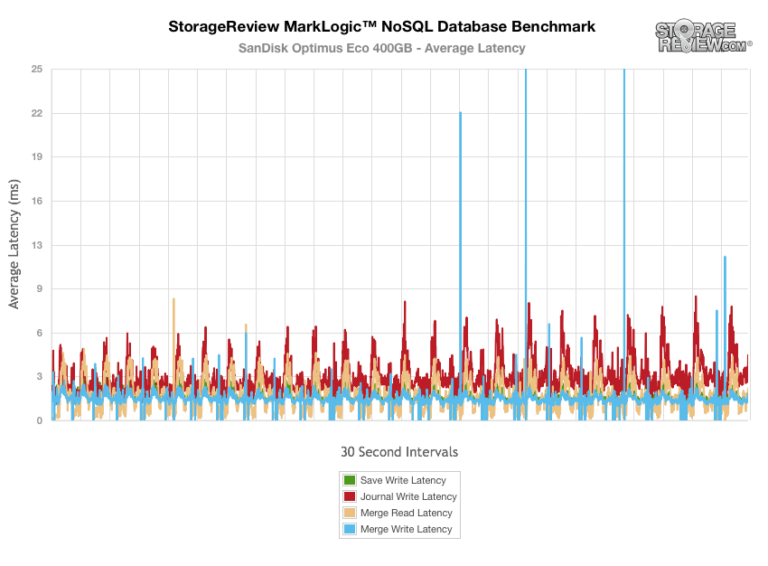Image resolution: width=768 pixels, height=566 pixels.
Task: Click the y-axis value 0
Action: [x=39, y=420]
